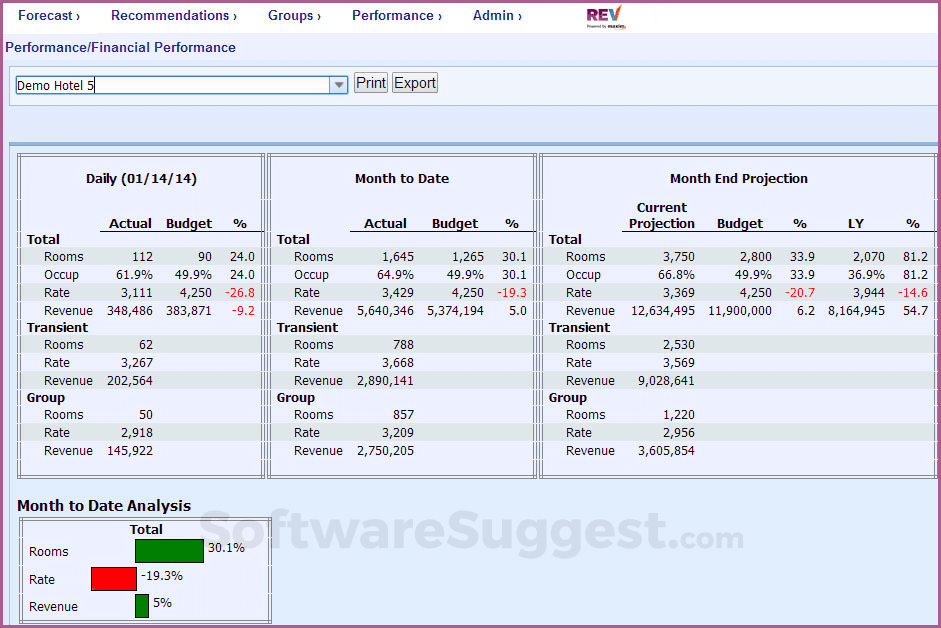Open the Admin menu

click(497, 16)
